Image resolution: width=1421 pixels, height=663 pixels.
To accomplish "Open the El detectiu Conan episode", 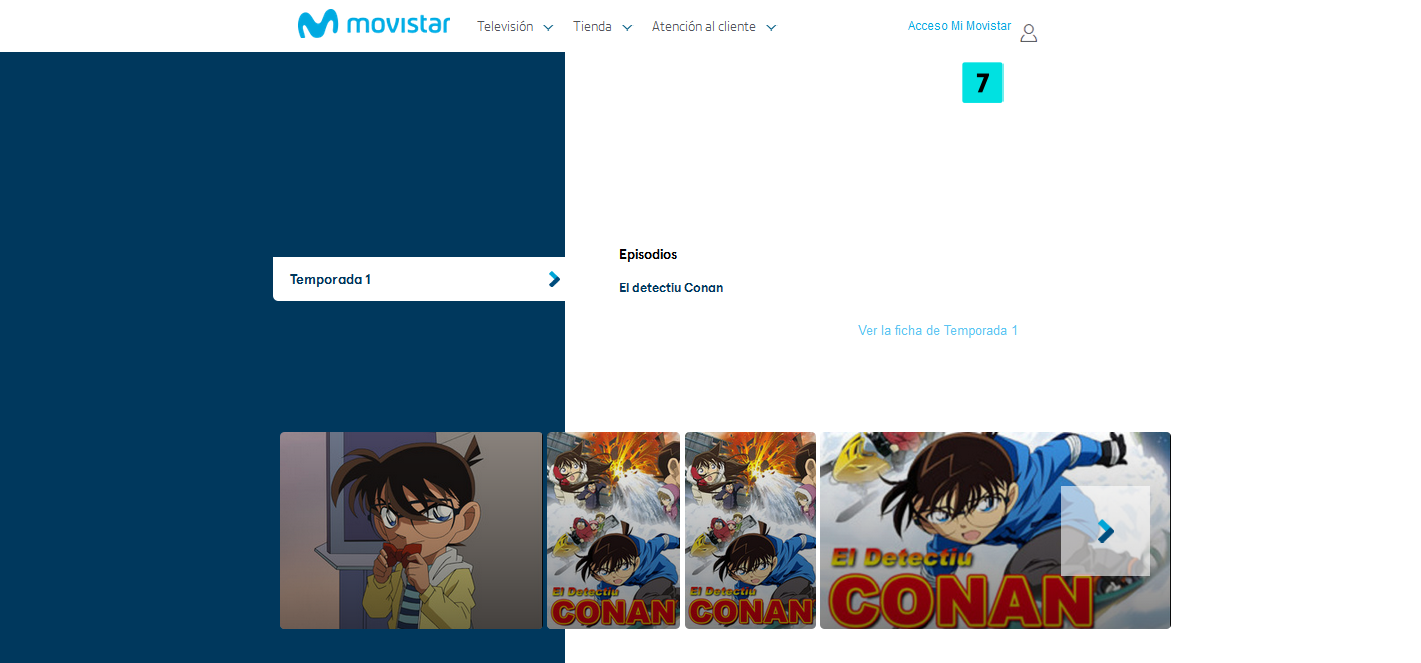I will point(670,288).
